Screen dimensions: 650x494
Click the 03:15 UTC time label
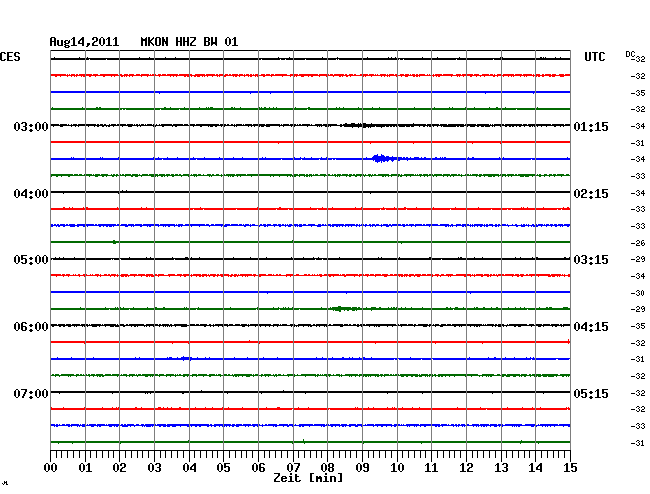pyautogui.click(x=591, y=260)
